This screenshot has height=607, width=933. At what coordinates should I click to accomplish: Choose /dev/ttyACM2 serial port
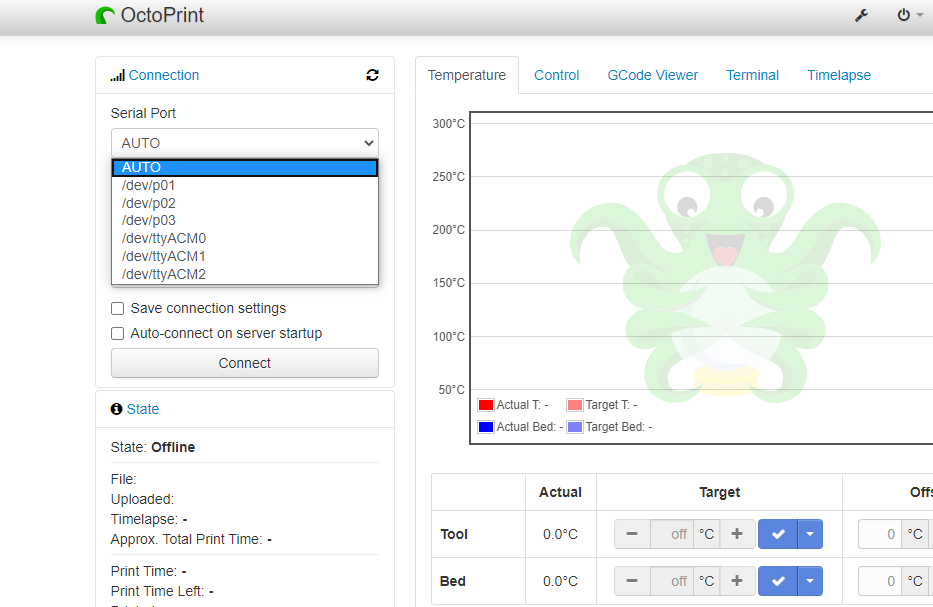pyautogui.click(x=245, y=274)
